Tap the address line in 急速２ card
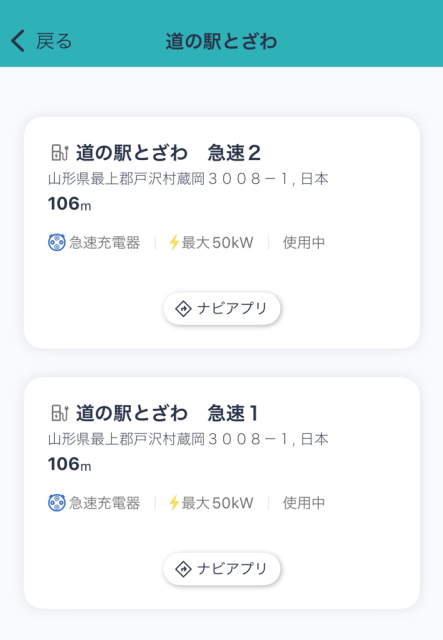443x640 pixels. click(x=188, y=179)
